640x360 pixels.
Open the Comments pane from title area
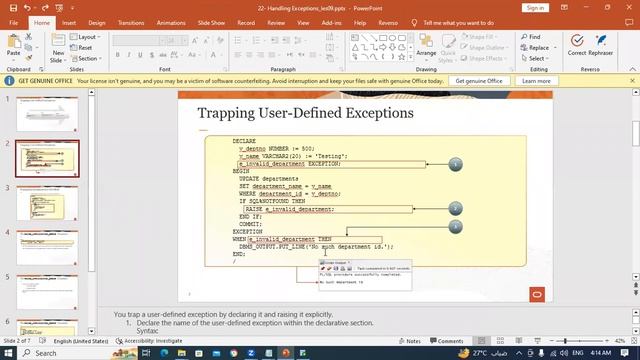[x=629, y=23]
